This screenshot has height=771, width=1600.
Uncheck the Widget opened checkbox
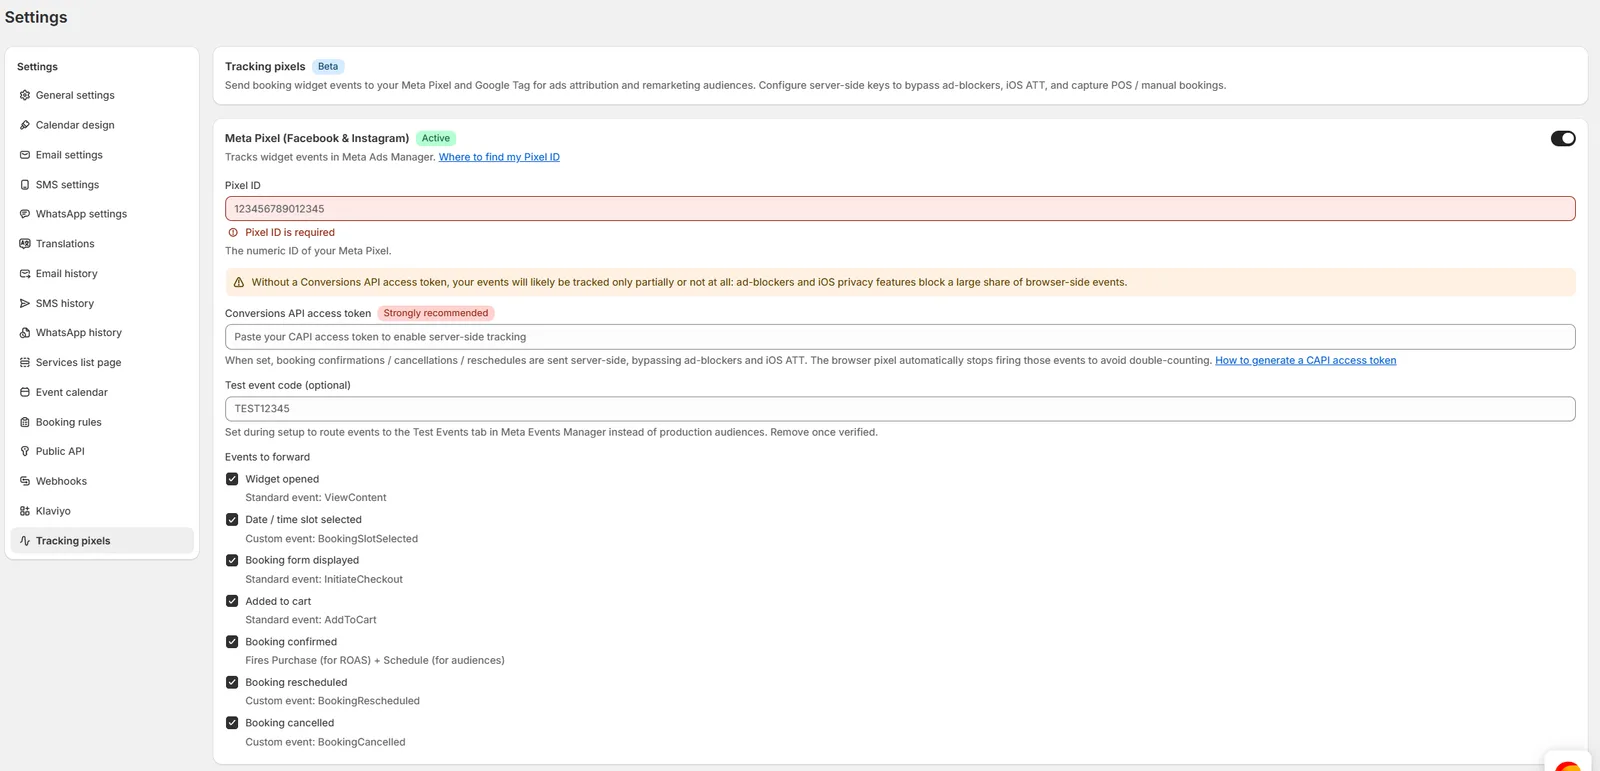232,479
